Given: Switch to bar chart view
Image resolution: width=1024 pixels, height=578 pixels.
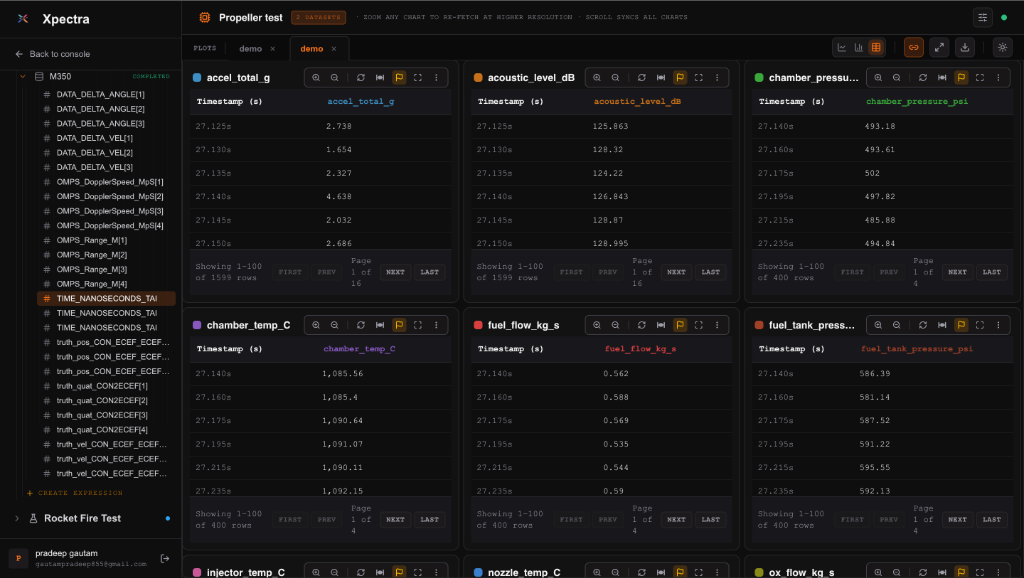Looking at the screenshot, I should coord(859,48).
